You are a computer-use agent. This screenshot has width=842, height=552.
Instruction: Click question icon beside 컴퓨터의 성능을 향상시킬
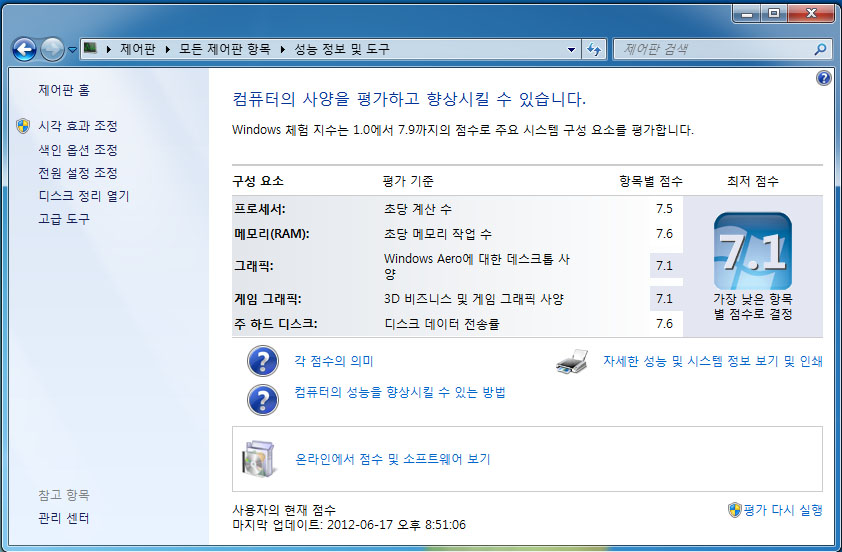click(263, 400)
